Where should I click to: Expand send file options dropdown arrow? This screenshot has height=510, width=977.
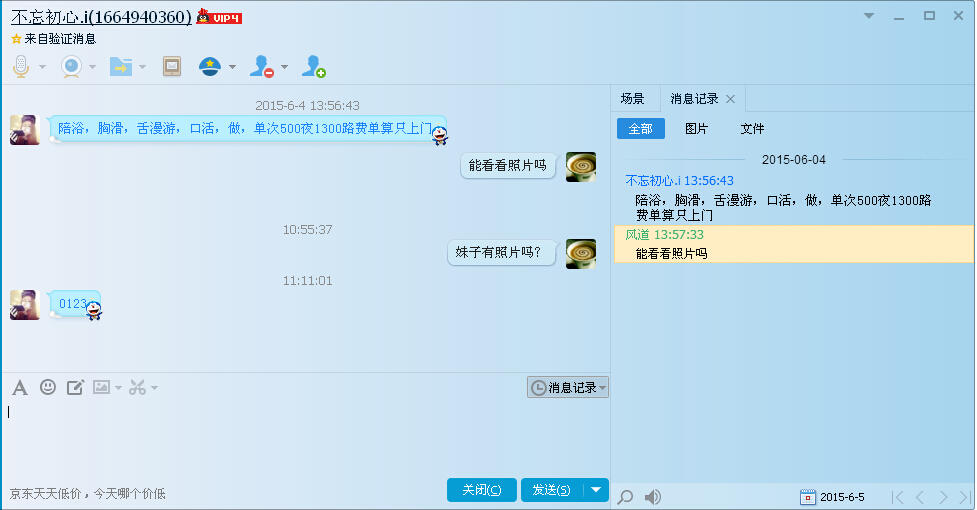[x=142, y=67]
